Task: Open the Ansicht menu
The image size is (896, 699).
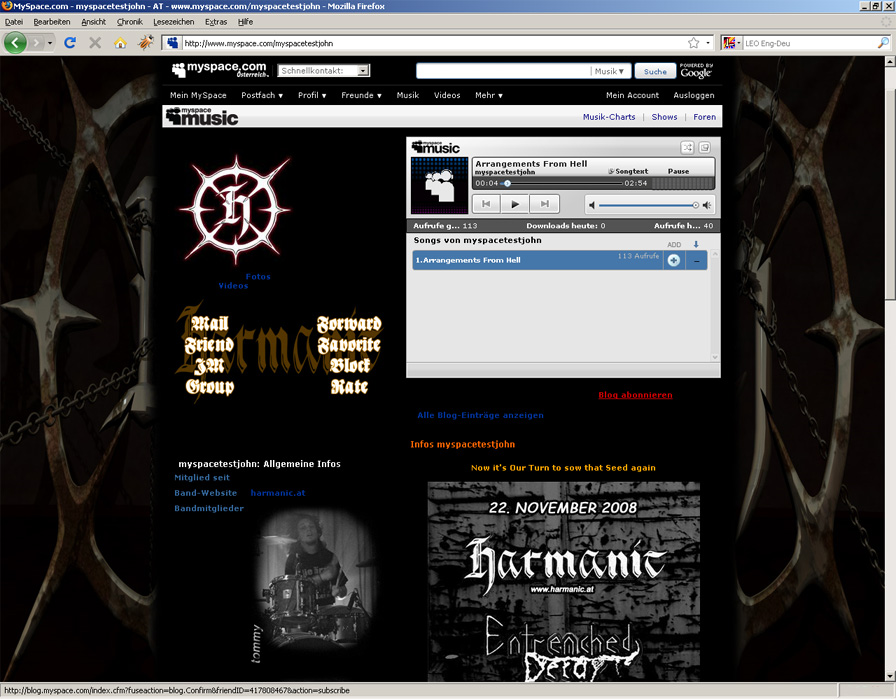Action: [93, 22]
